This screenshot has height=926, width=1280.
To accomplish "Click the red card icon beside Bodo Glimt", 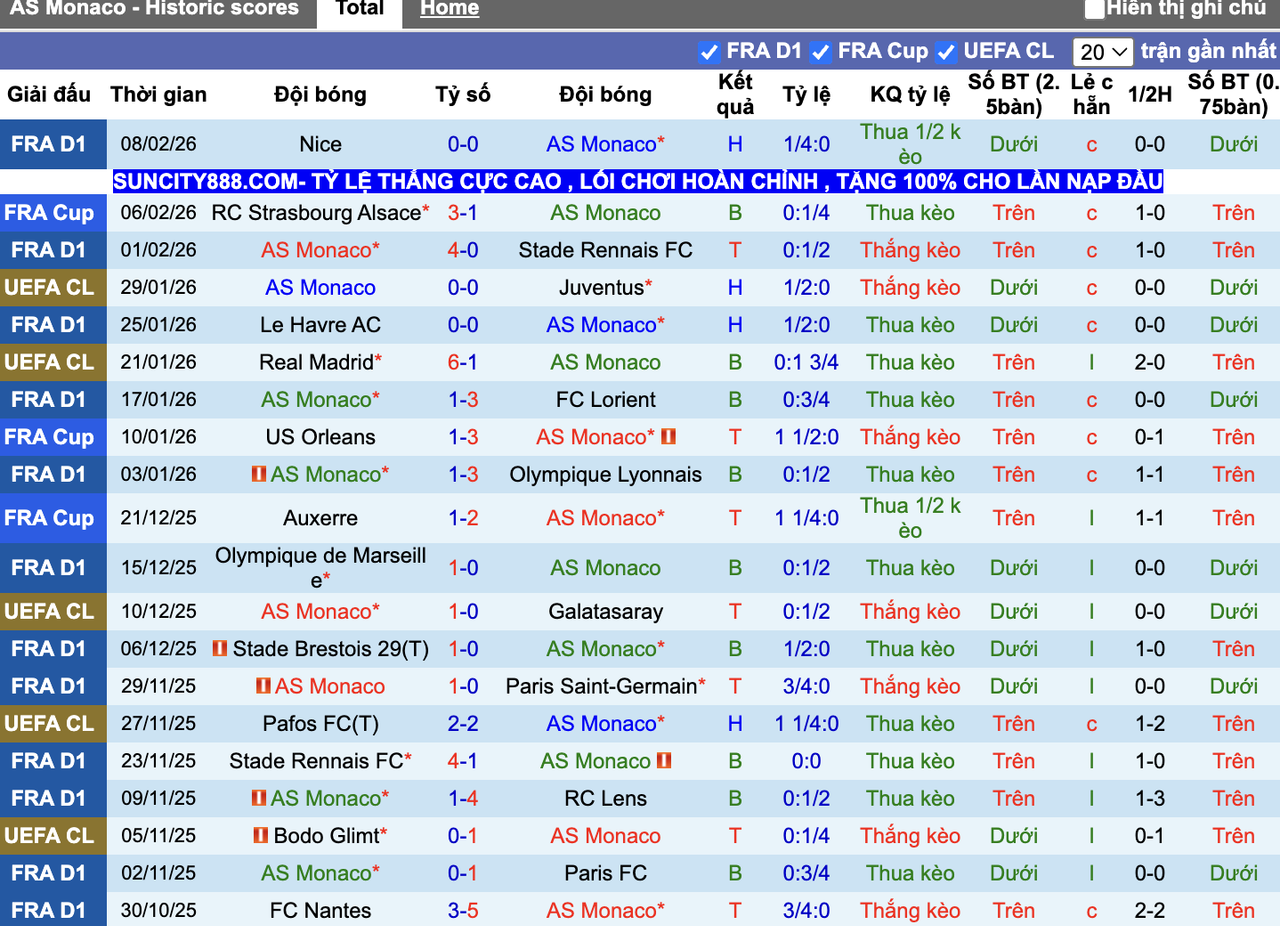I will (x=261, y=835).
